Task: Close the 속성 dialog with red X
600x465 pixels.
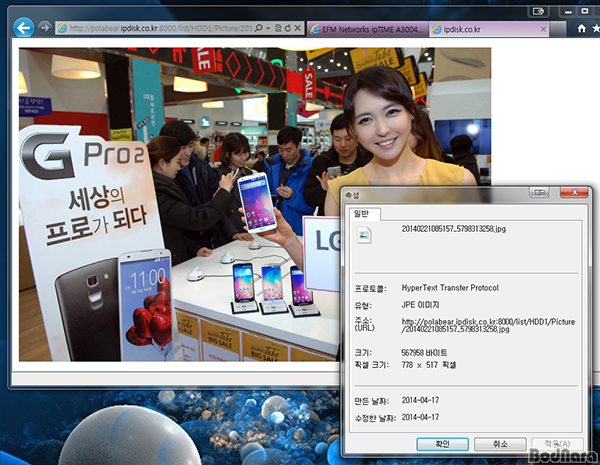Action: [x=574, y=192]
